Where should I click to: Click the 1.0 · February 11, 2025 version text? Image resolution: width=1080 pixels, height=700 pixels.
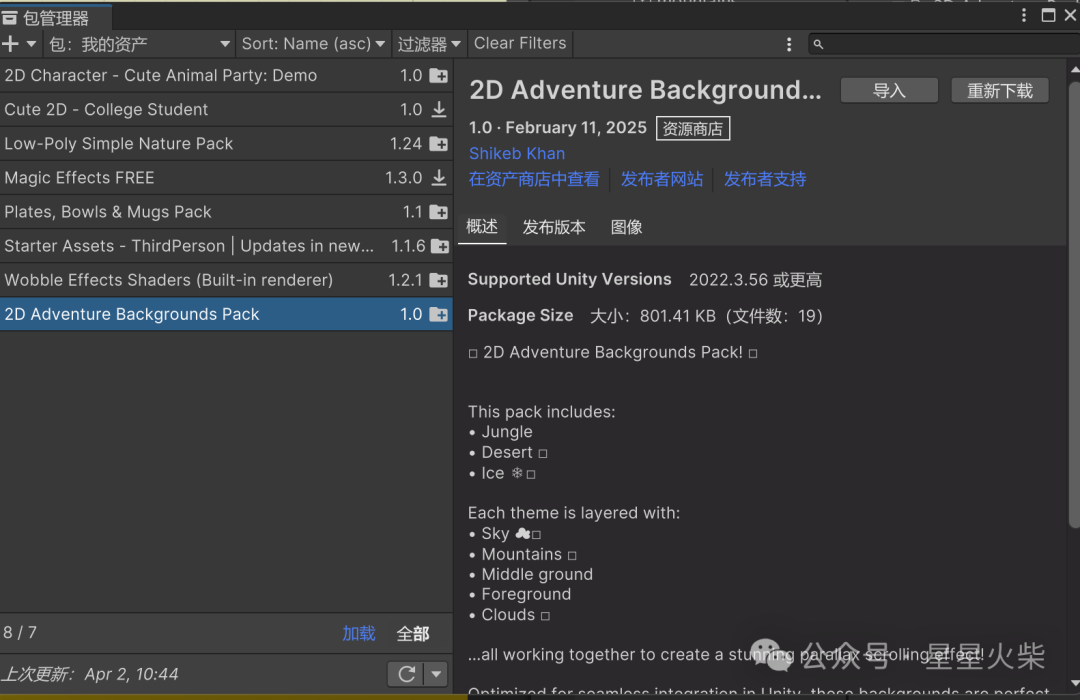tap(557, 128)
